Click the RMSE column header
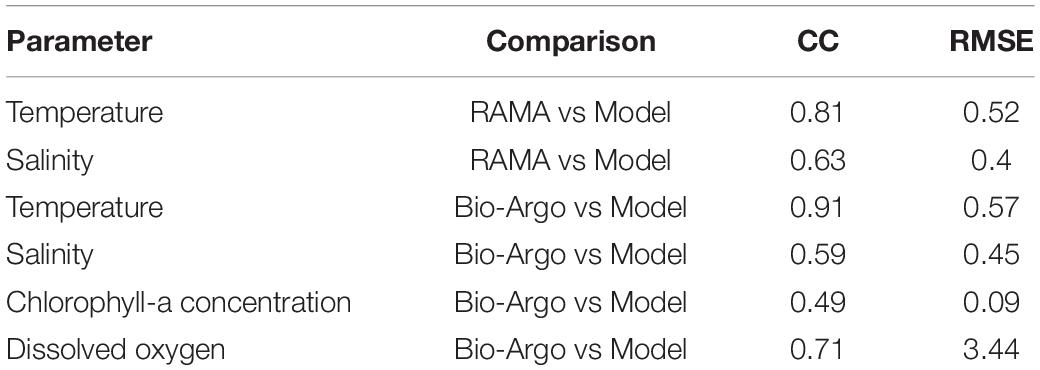Screen dimensions: 1040x370 (990, 42)
